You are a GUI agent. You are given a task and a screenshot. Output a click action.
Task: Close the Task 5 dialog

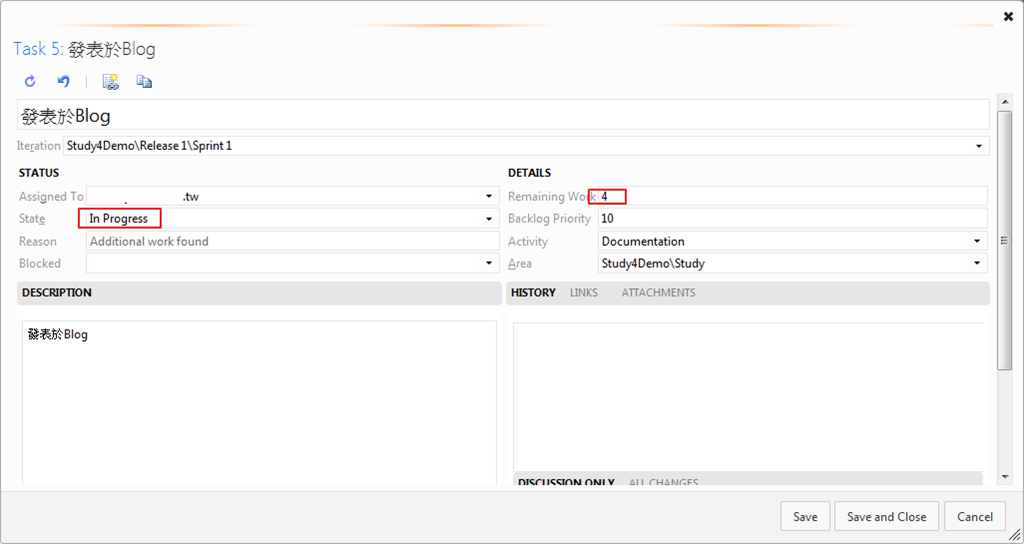point(1008,17)
